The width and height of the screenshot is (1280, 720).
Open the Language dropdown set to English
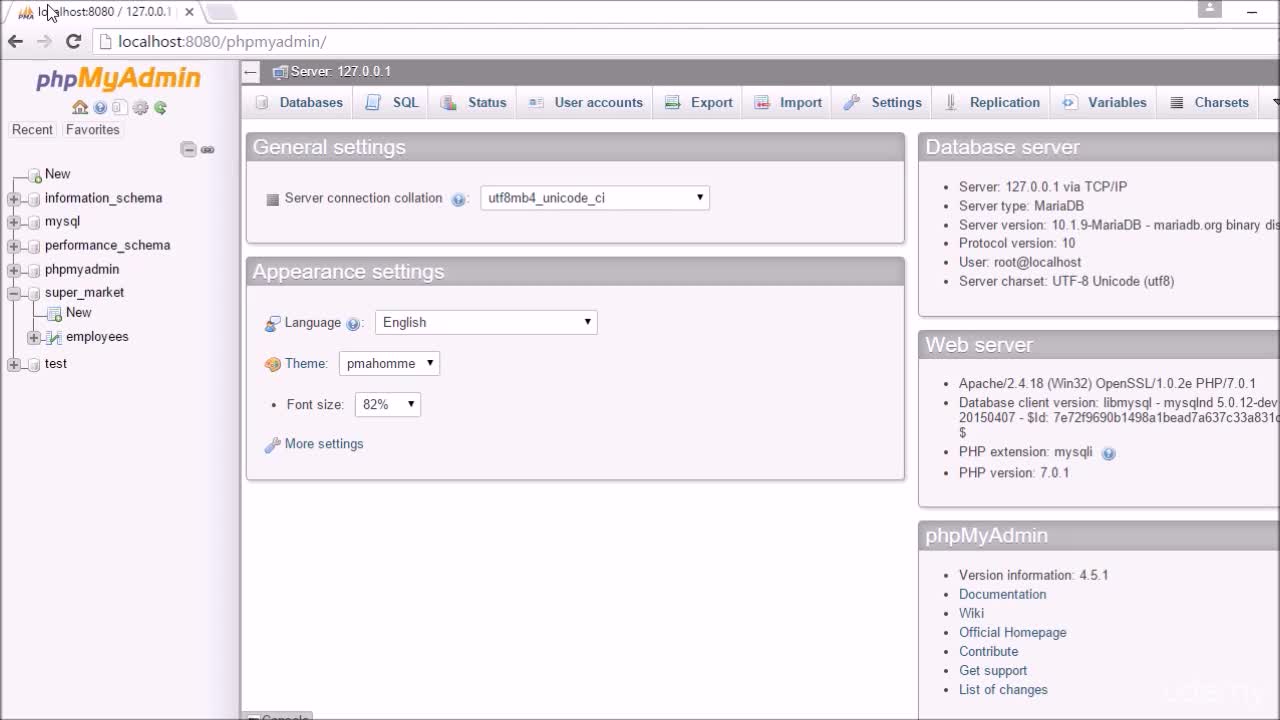[x=486, y=322]
